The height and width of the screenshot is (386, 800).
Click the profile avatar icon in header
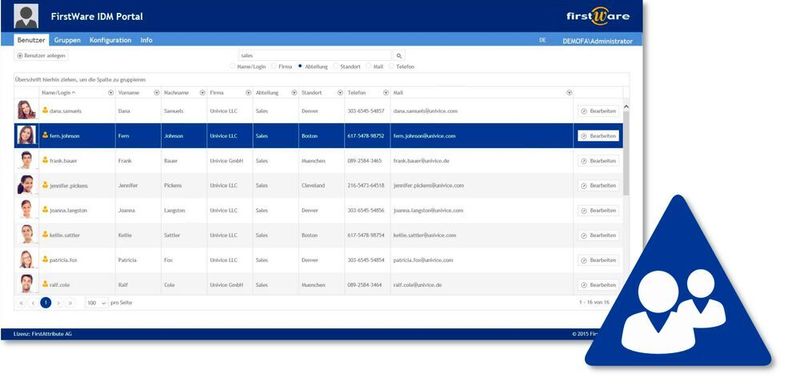26,16
